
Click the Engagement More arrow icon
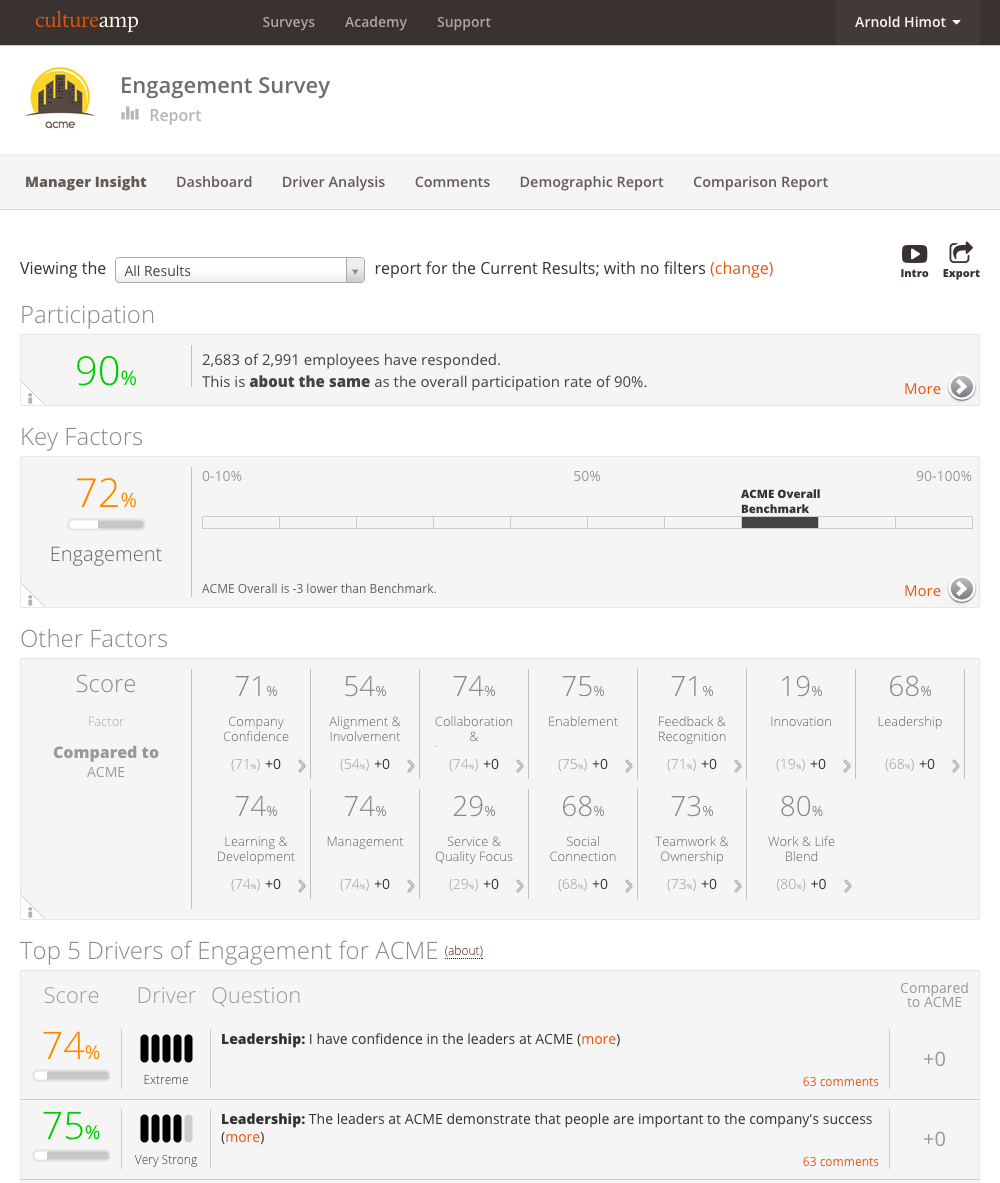tap(962, 590)
